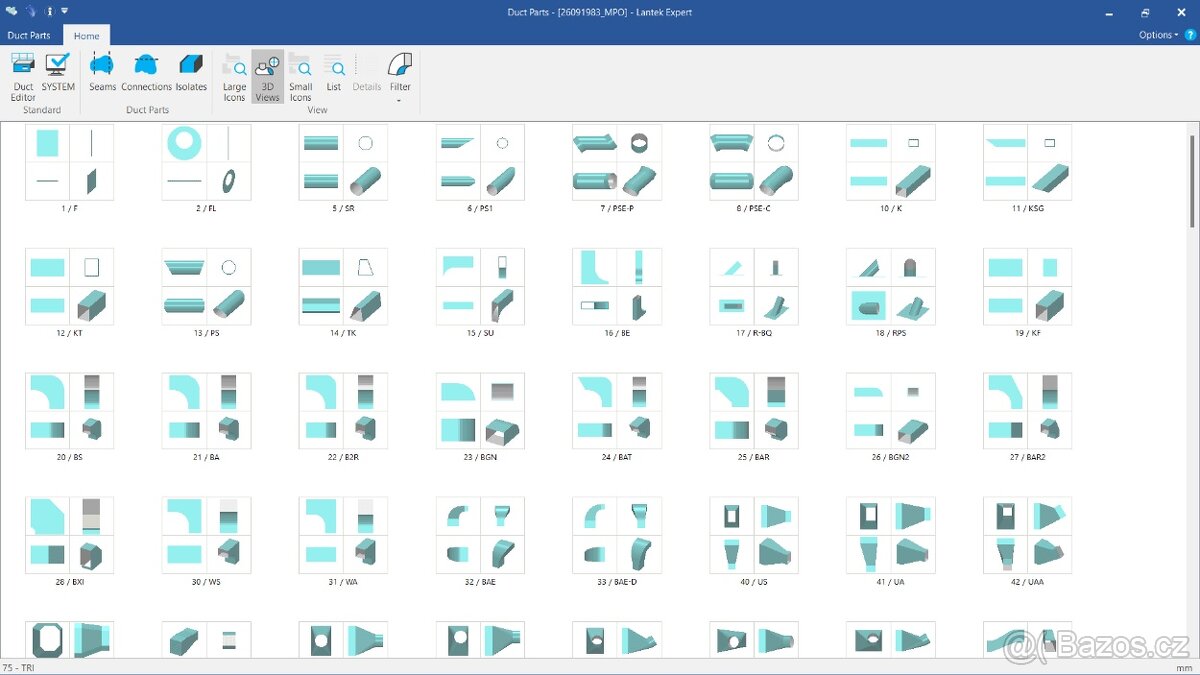Open the Duct Editor tool

tap(23, 76)
